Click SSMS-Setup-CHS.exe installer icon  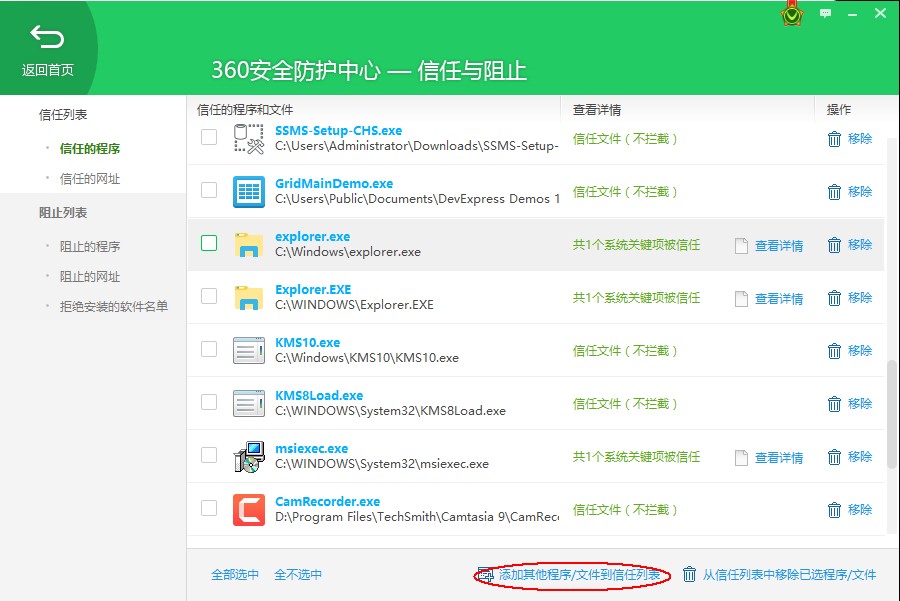click(x=249, y=139)
